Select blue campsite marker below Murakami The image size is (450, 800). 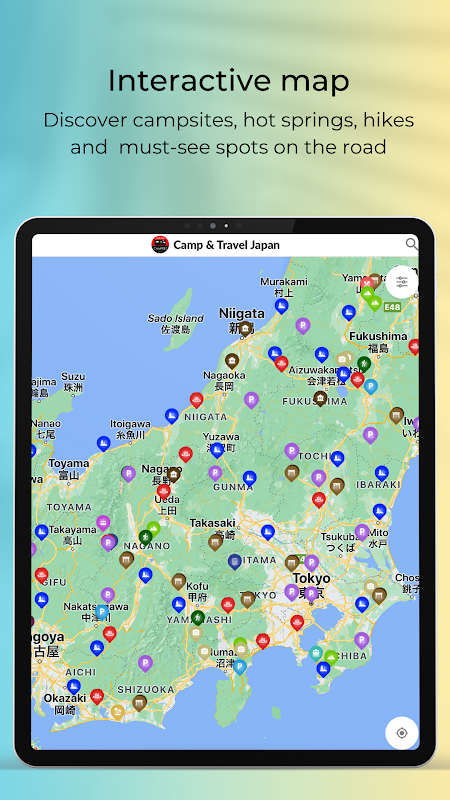point(282,306)
